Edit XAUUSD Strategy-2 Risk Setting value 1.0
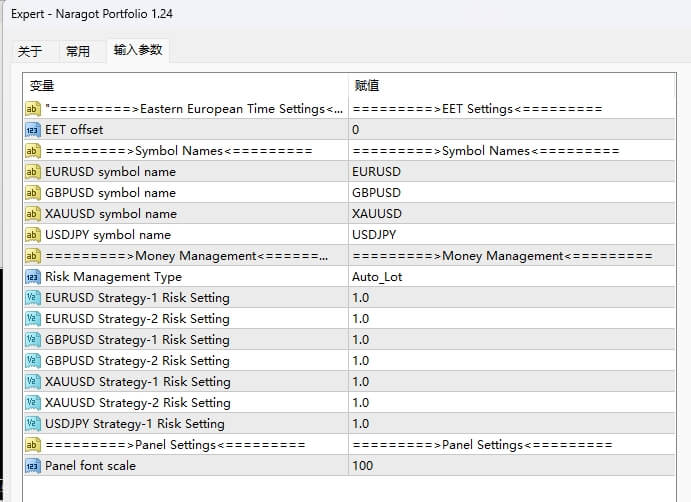 tap(512, 403)
